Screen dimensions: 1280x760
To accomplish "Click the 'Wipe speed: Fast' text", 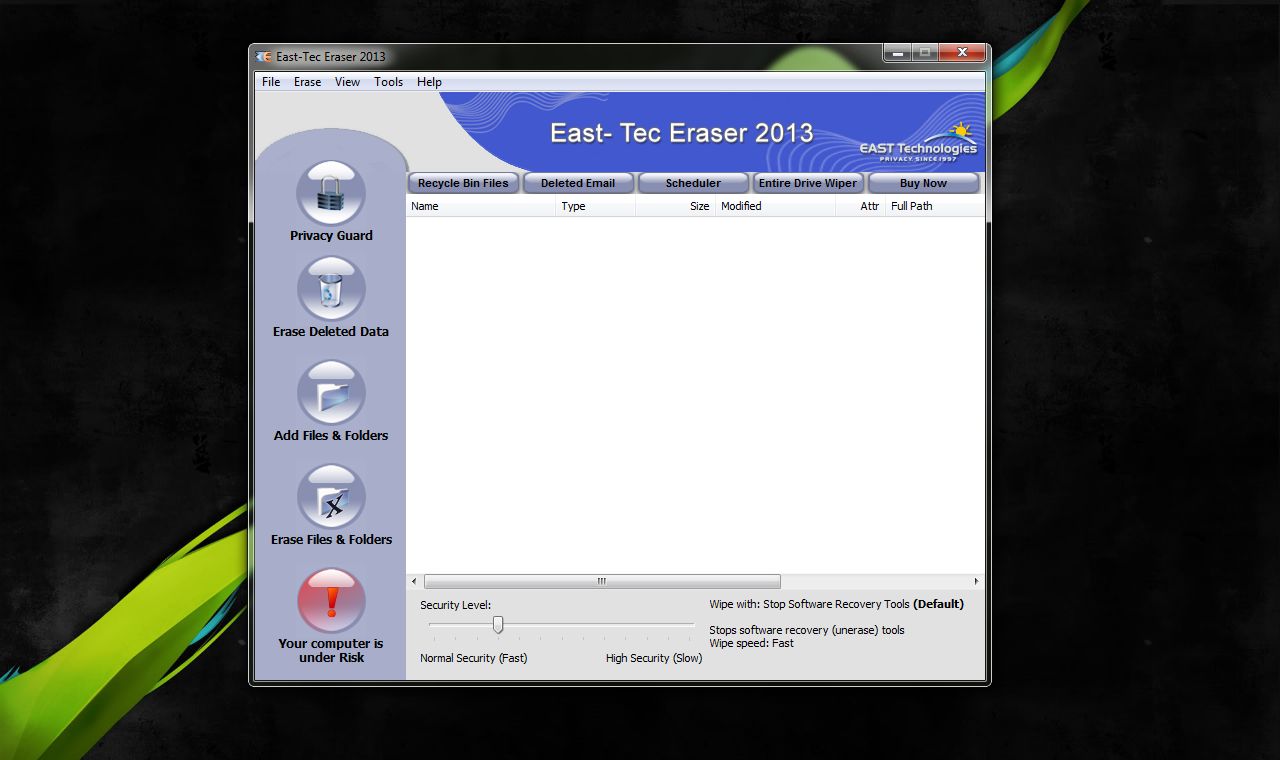I will click(x=751, y=644).
